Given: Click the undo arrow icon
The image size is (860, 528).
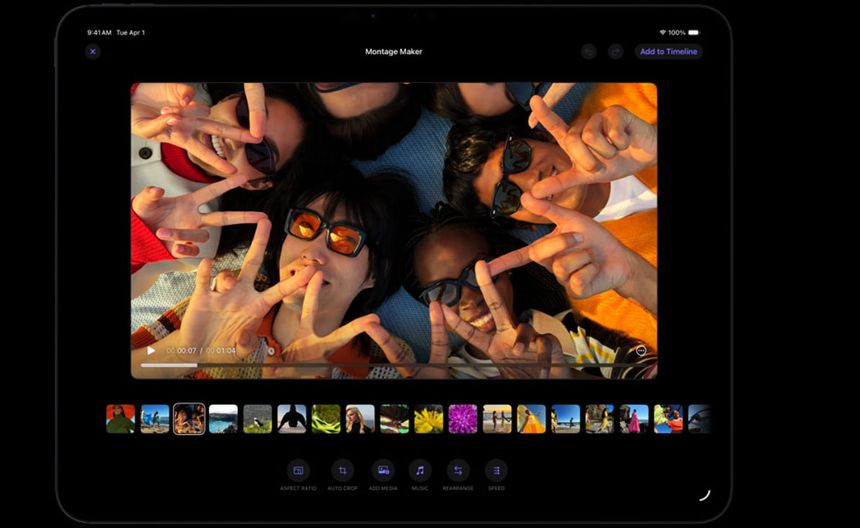Looking at the screenshot, I should [x=589, y=51].
